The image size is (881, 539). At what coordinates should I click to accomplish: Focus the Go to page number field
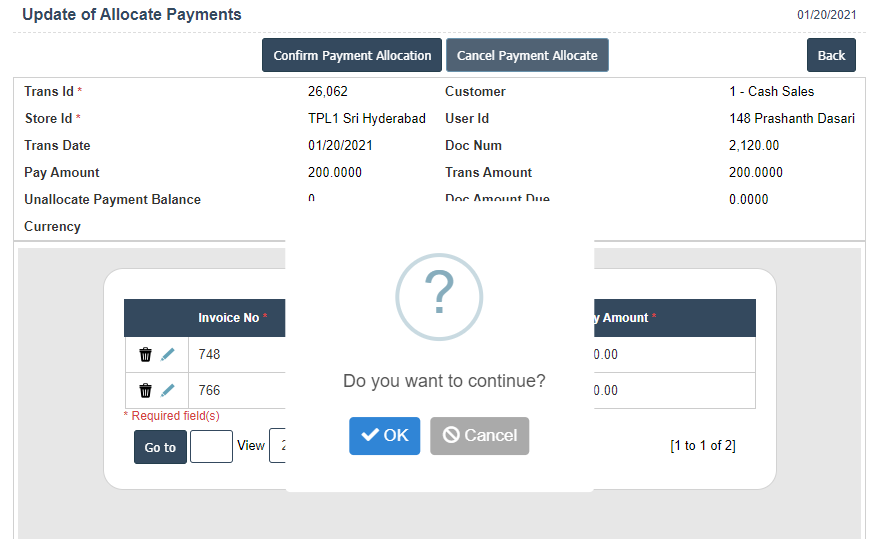[211, 447]
